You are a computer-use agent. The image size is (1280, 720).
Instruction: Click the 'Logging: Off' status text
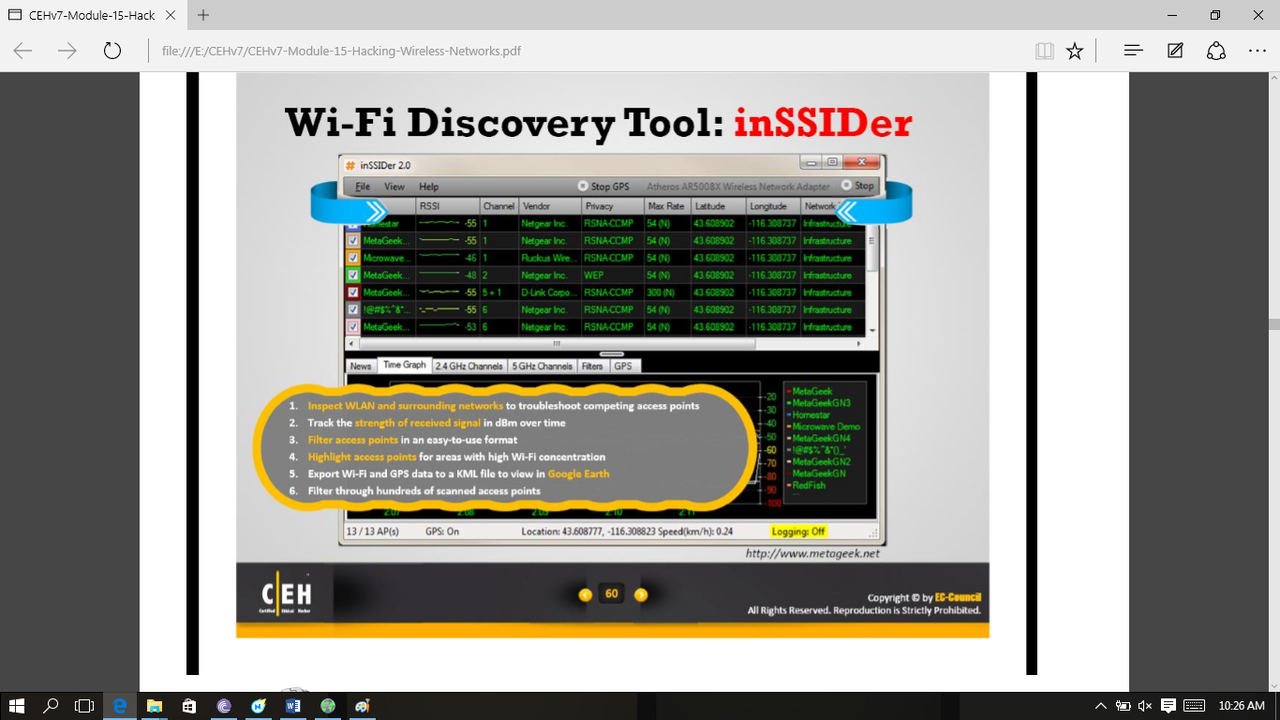pyautogui.click(x=798, y=531)
